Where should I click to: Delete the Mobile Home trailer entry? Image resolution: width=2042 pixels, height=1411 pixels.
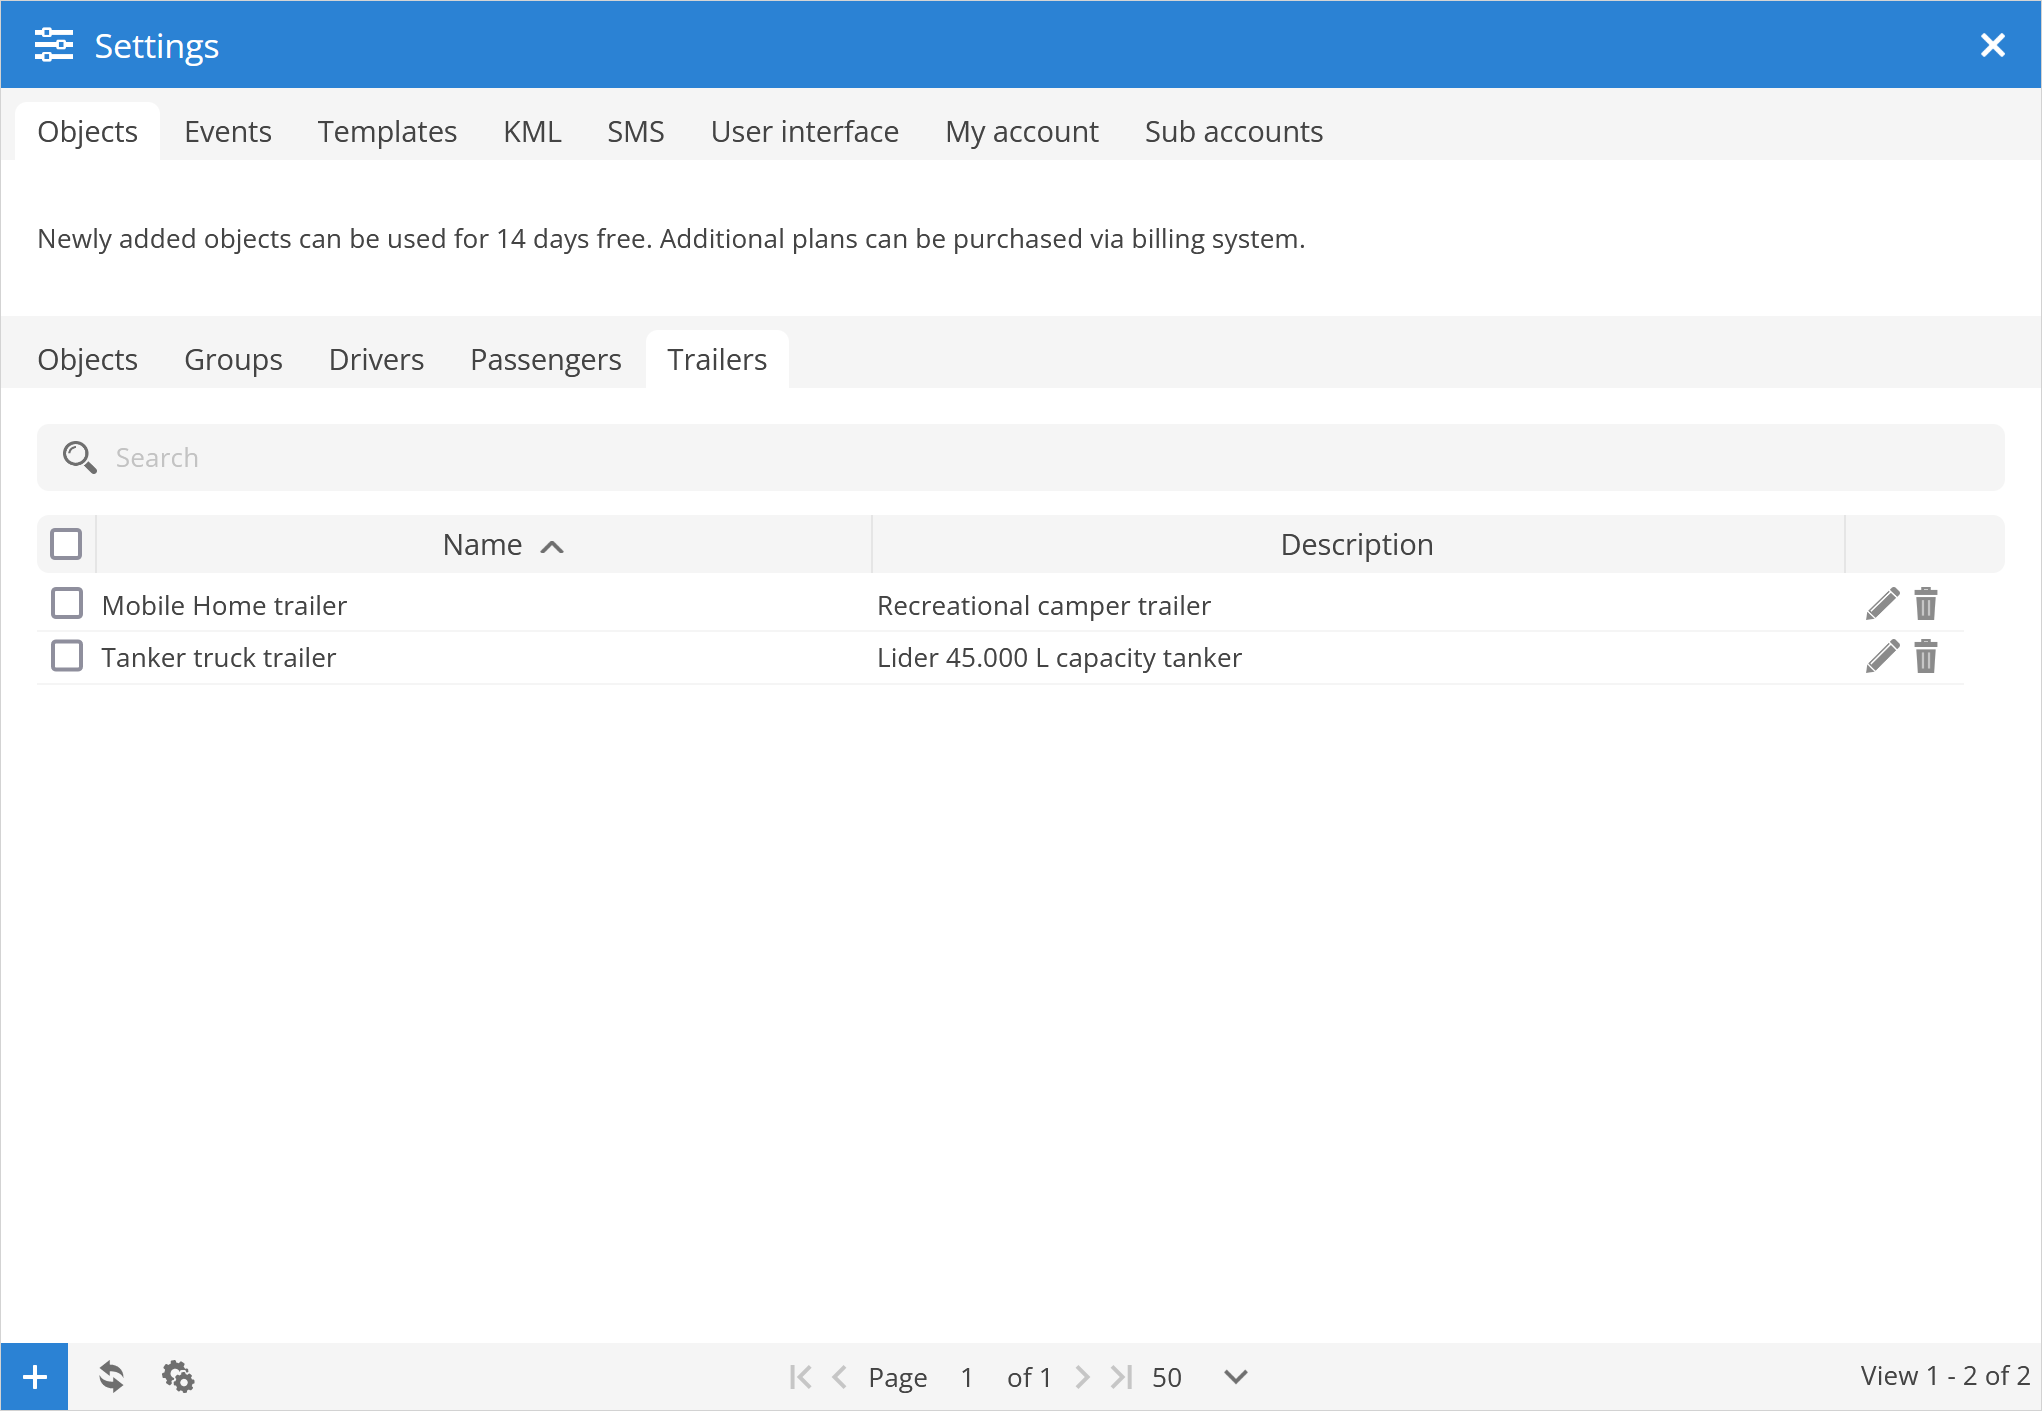pyautogui.click(x=1925, y=604)
